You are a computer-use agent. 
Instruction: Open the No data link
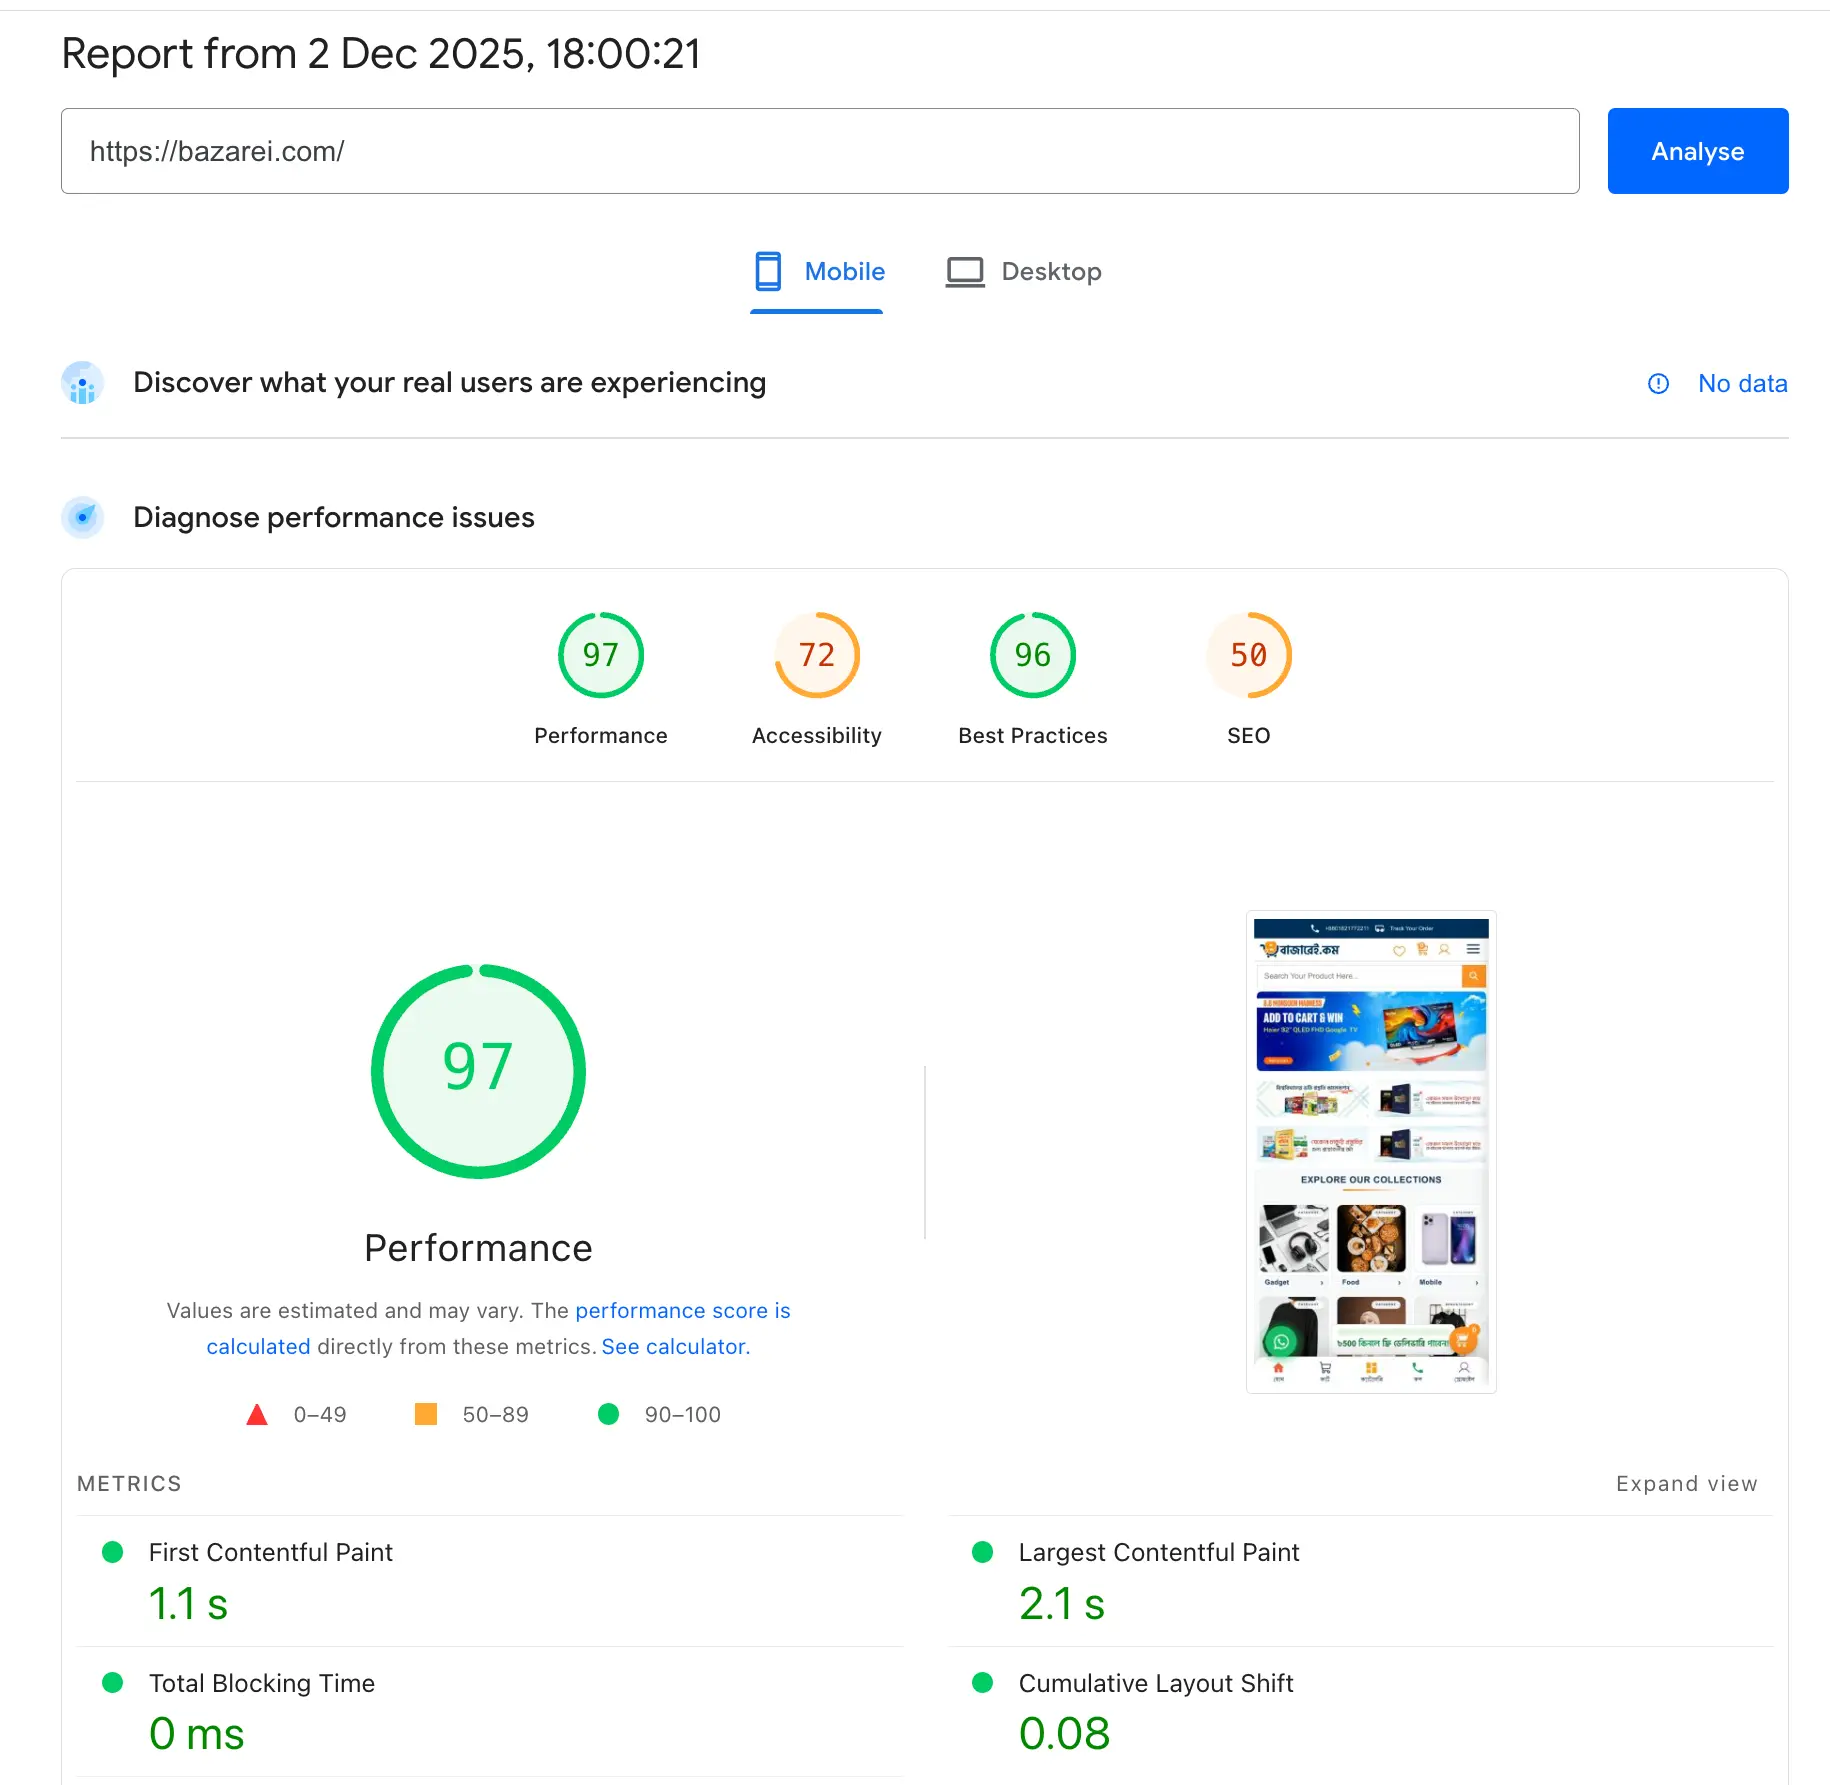[x=1742, y=383]
